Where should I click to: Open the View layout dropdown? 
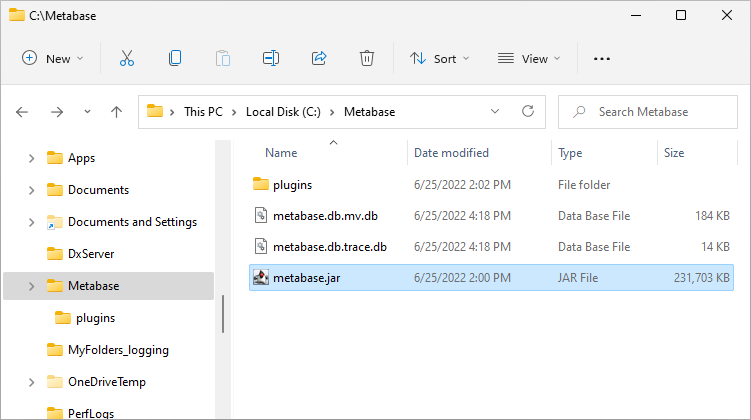point(529,58)
